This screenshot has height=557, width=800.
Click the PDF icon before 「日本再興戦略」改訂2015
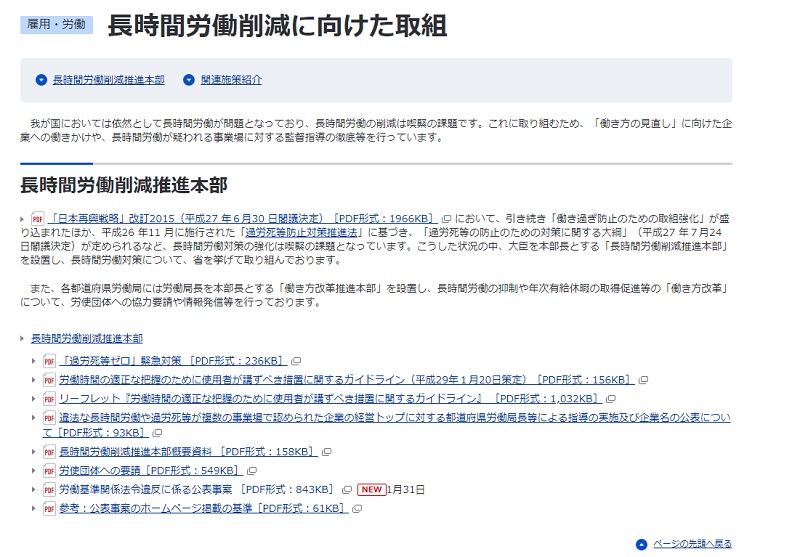pyautogui.click(x=38, y=218)
